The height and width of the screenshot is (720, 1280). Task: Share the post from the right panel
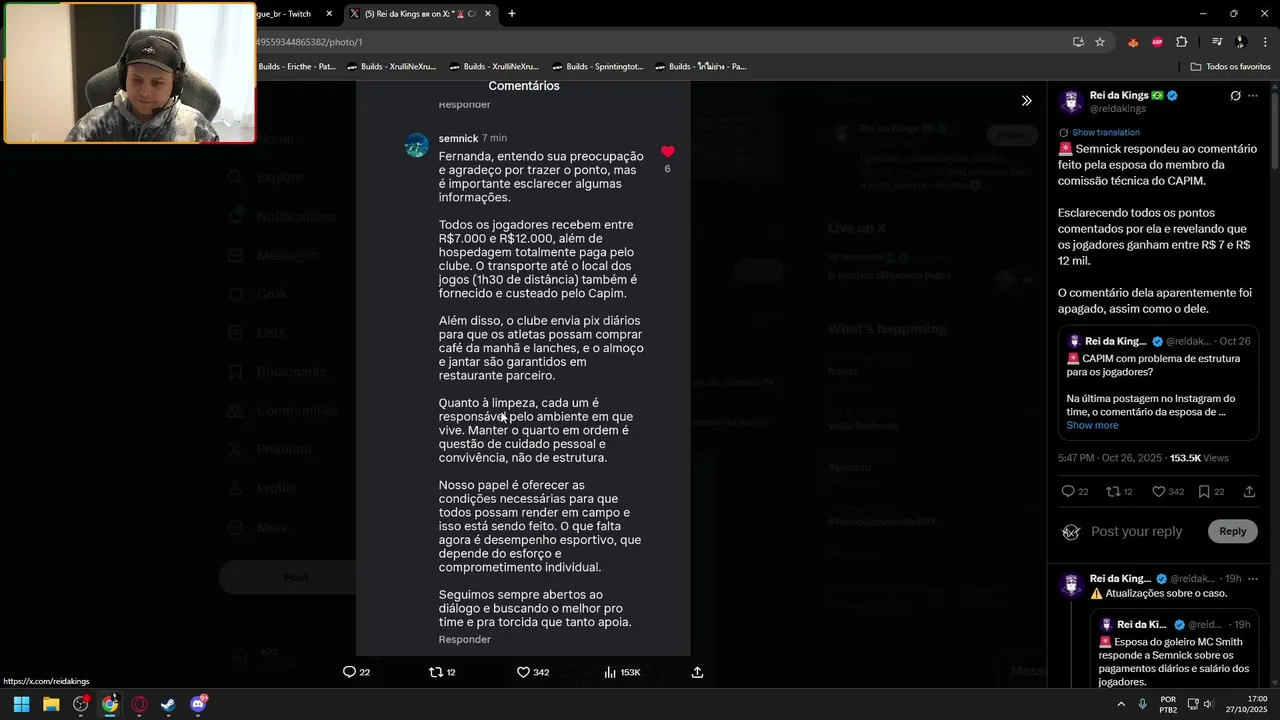(x=1249, y=491)
